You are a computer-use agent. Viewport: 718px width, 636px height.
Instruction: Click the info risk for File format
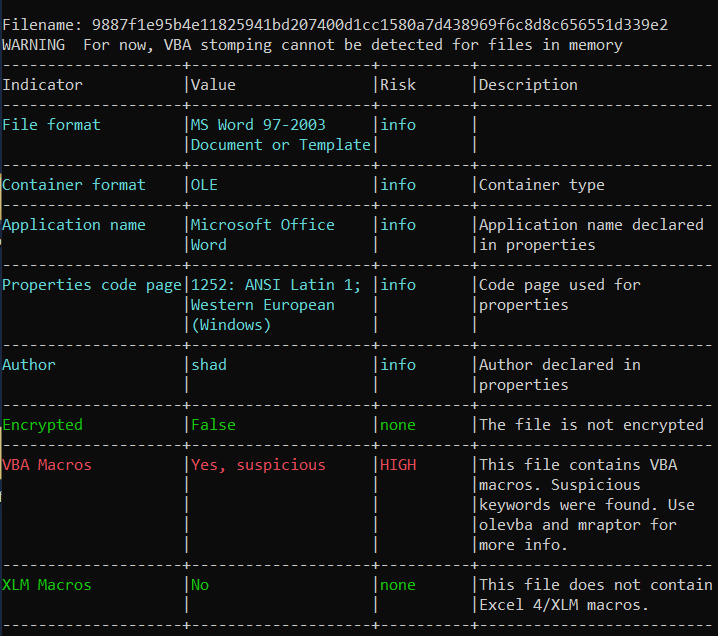coord(398,125)
